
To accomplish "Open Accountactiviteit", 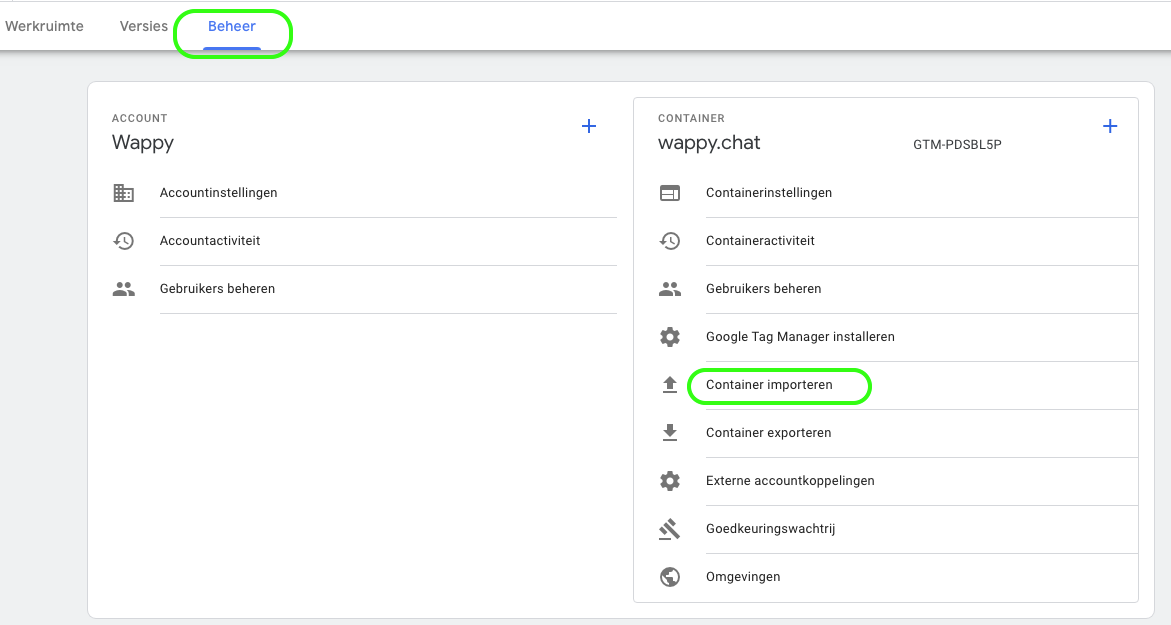I will (x=210, y=240).
